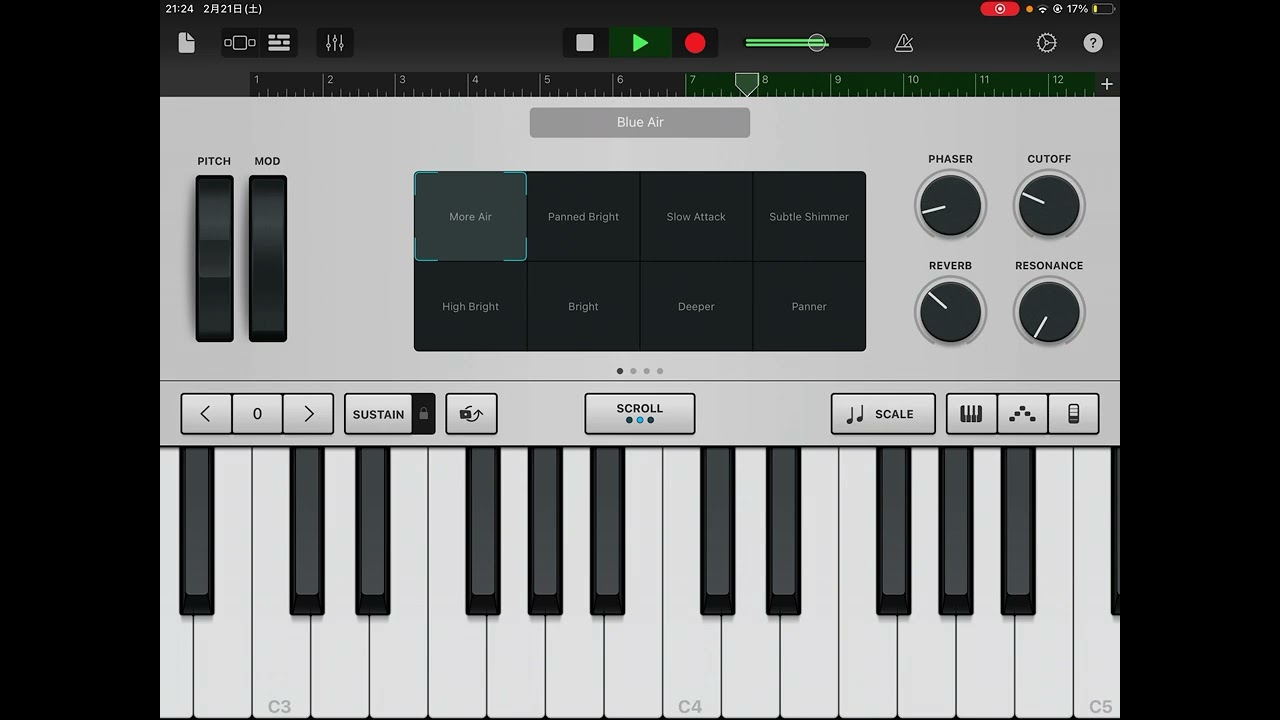Add a song section with the plus
The height and width of the screenshot is (720, 1280).
click(x=1107, y=84)
